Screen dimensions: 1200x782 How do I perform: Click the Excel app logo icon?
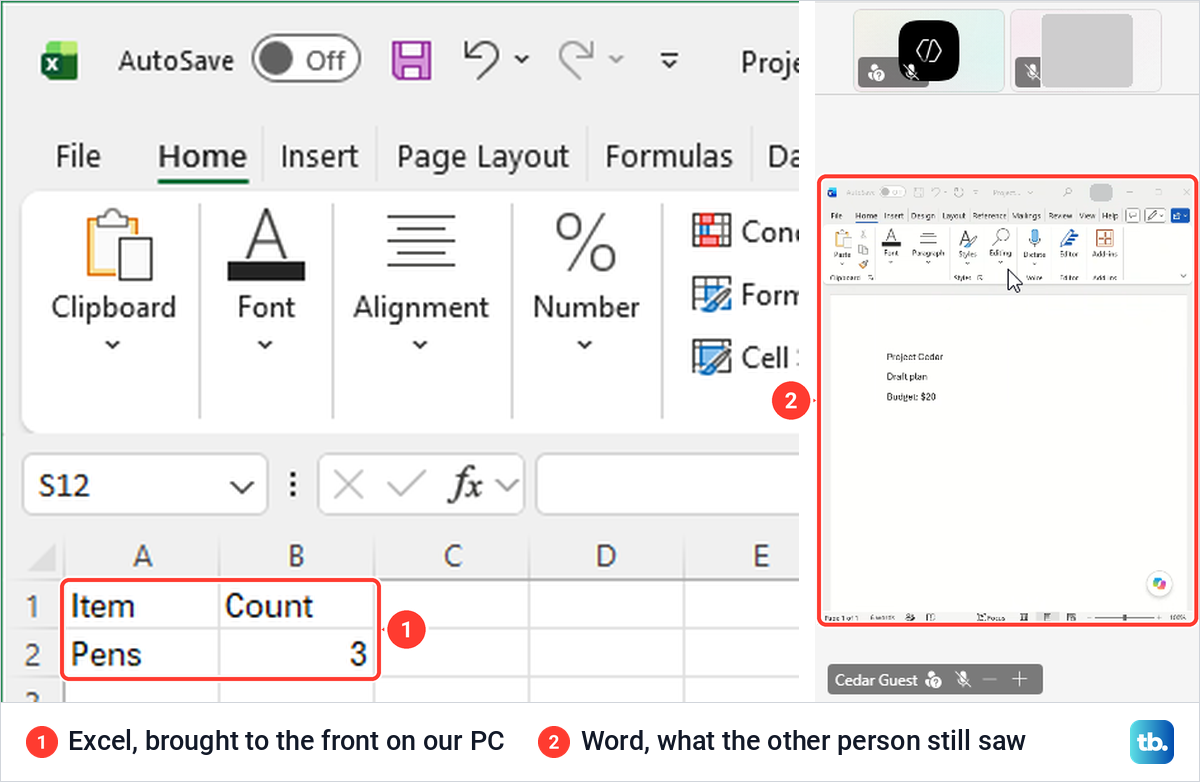[x=59, y=62]
